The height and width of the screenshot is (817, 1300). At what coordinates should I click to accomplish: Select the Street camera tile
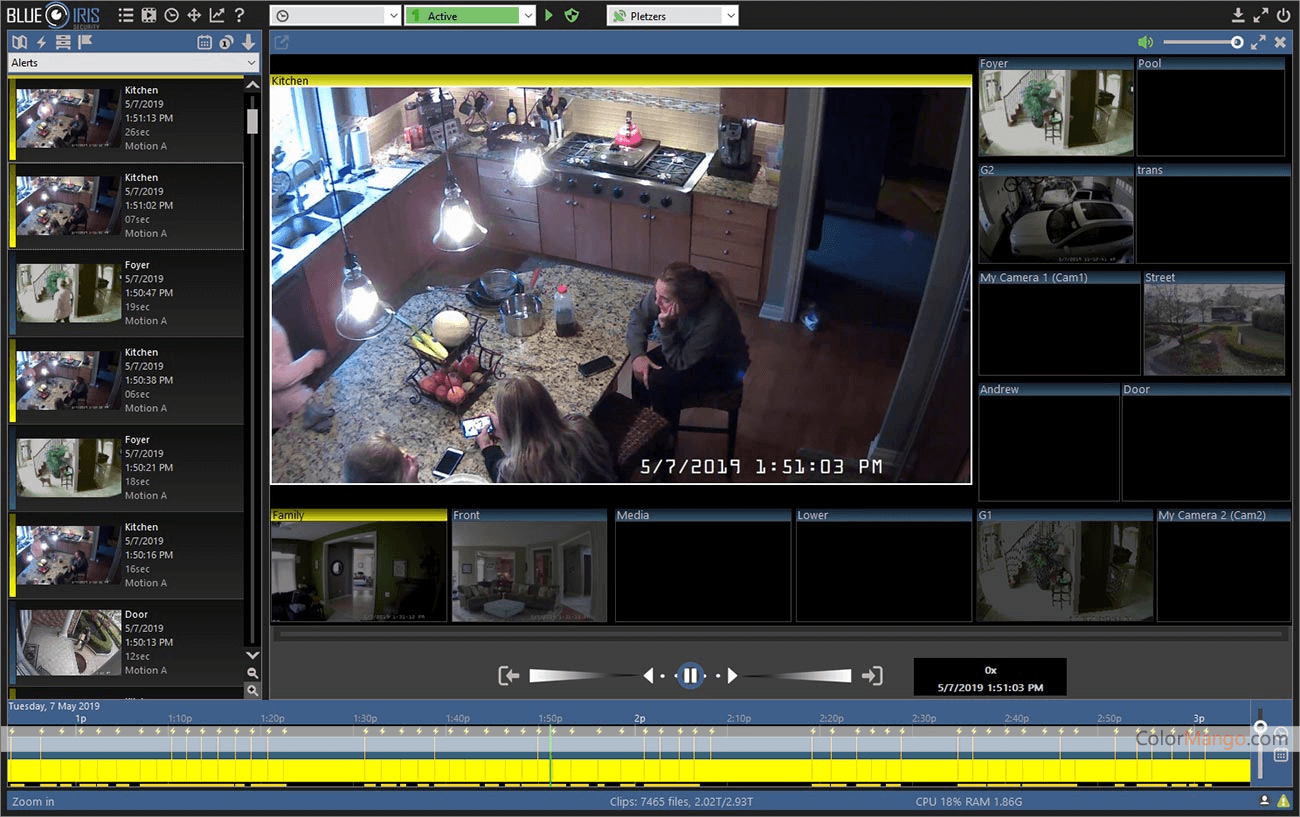pyautogui.click(x=1216, y=324)
